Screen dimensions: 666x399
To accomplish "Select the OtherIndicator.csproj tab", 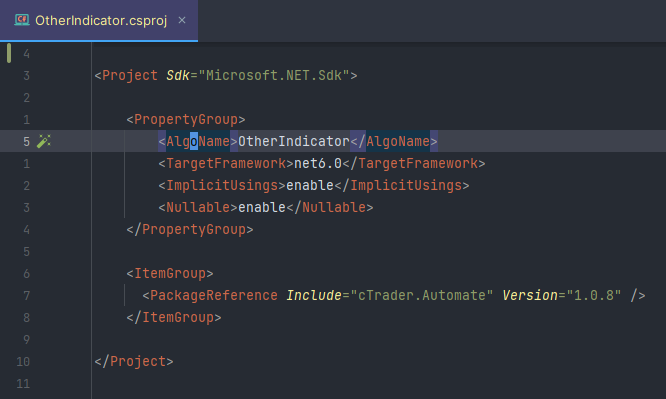I will (99, 20).
